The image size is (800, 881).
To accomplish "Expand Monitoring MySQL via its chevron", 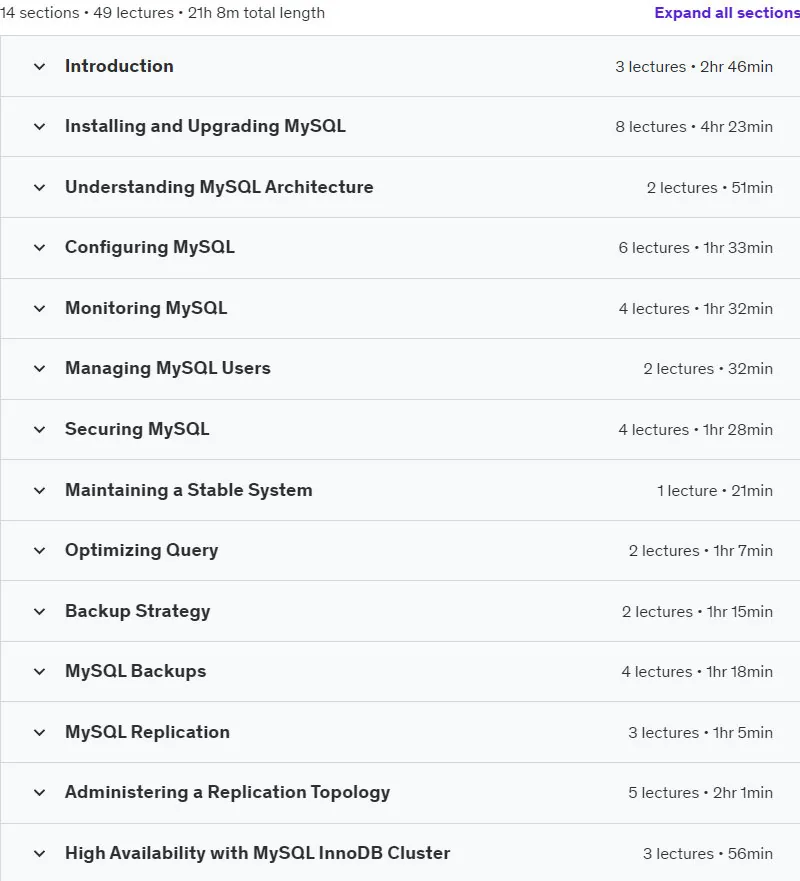I will point(39,308).
